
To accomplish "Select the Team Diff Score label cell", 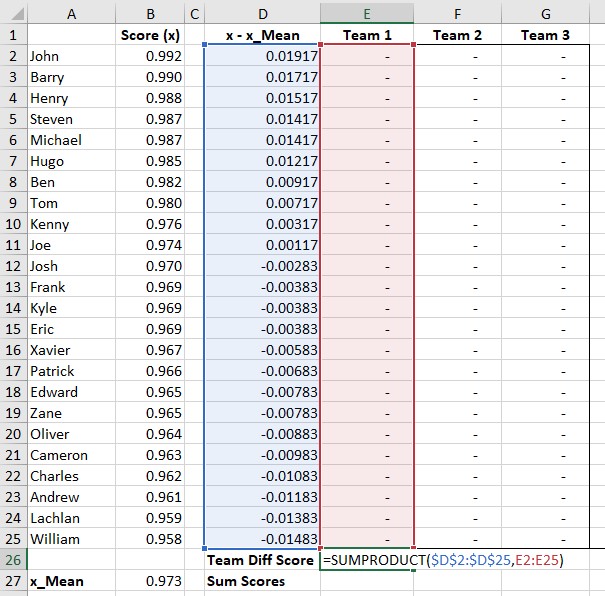I will pos(262,560).
